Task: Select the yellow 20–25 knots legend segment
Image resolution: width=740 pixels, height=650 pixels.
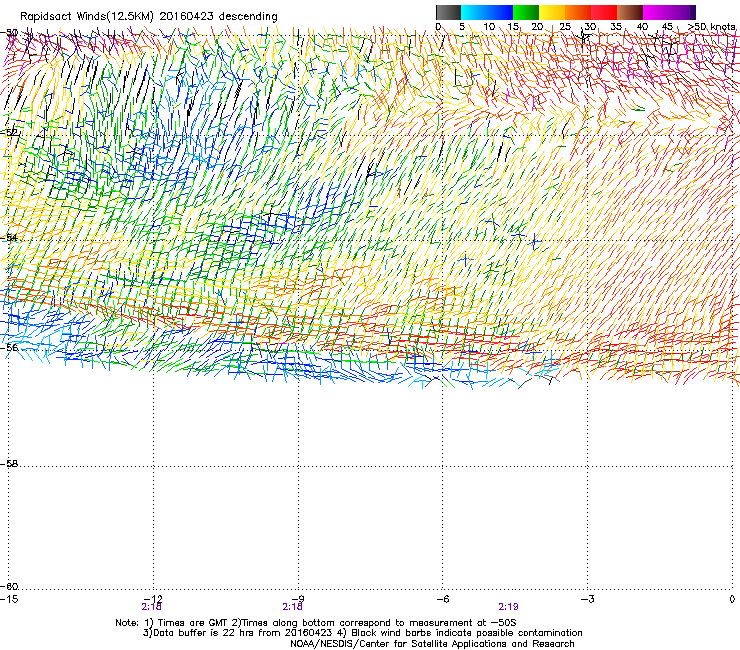Action: tap(552, 12)
